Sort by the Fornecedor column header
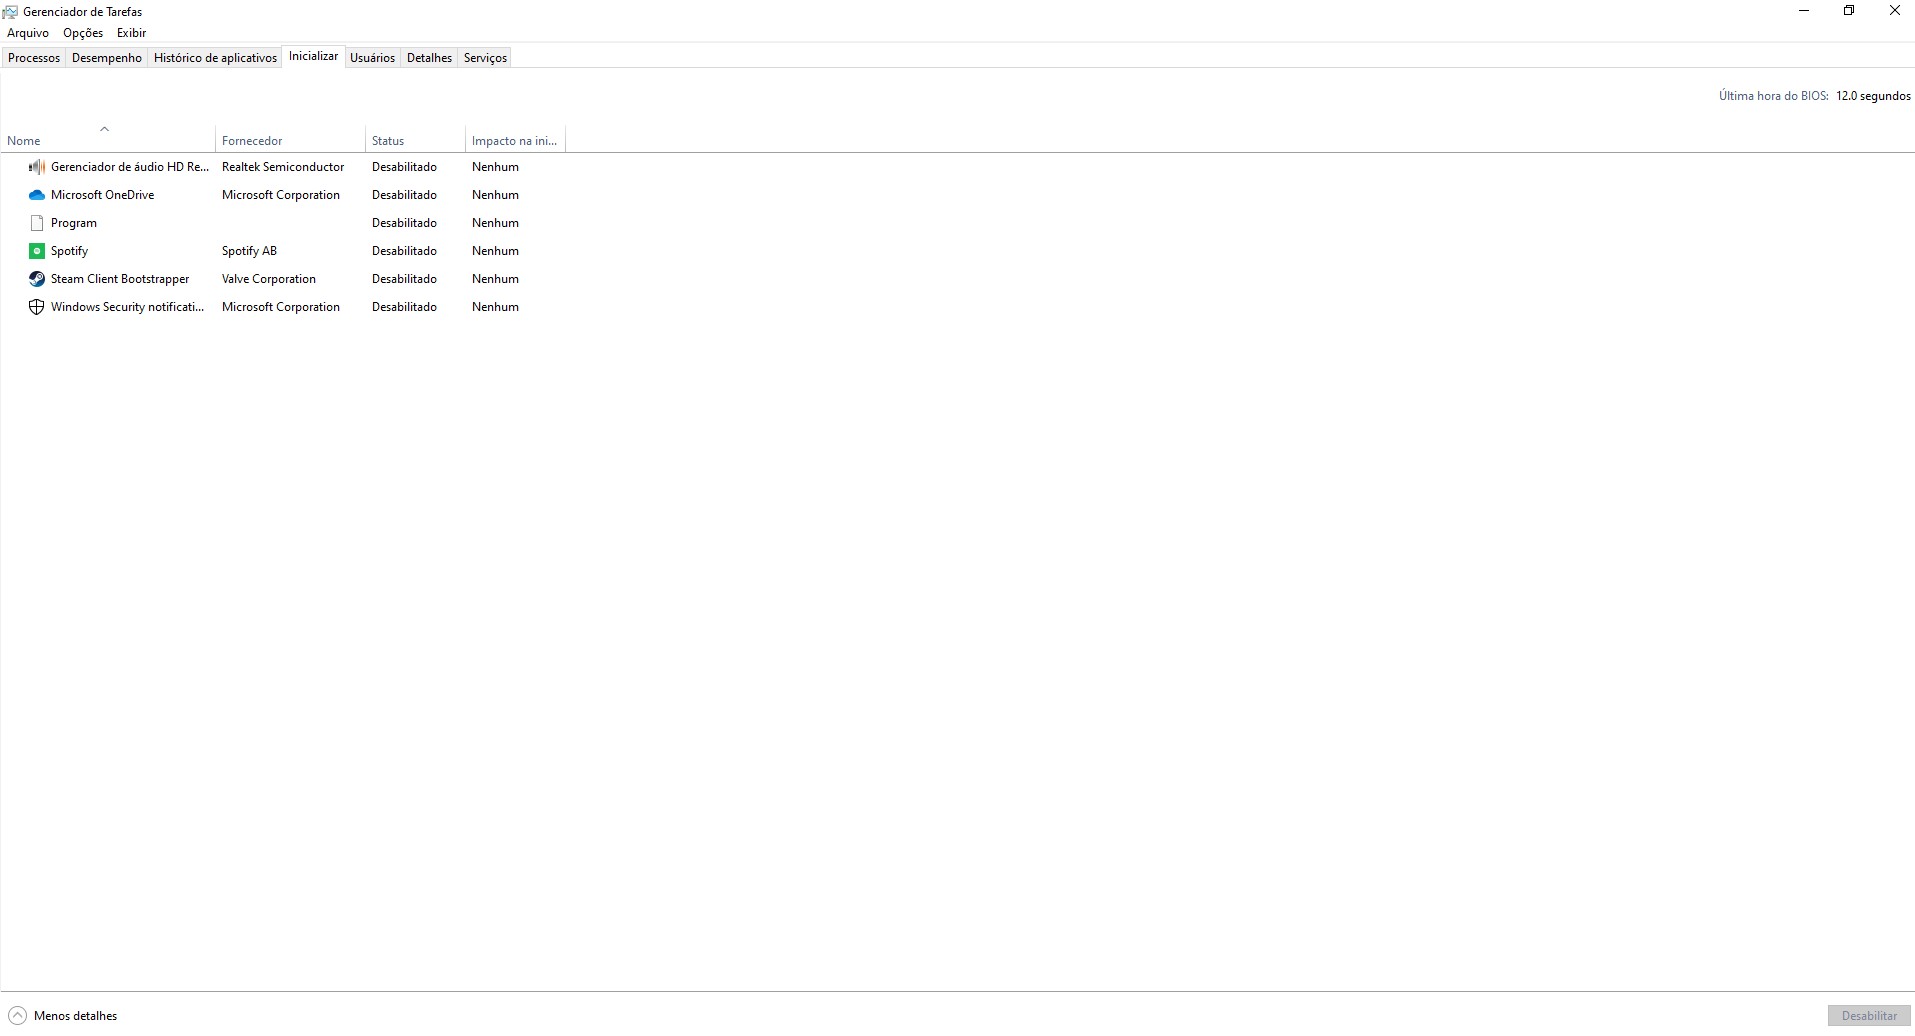 click(290, 140)
